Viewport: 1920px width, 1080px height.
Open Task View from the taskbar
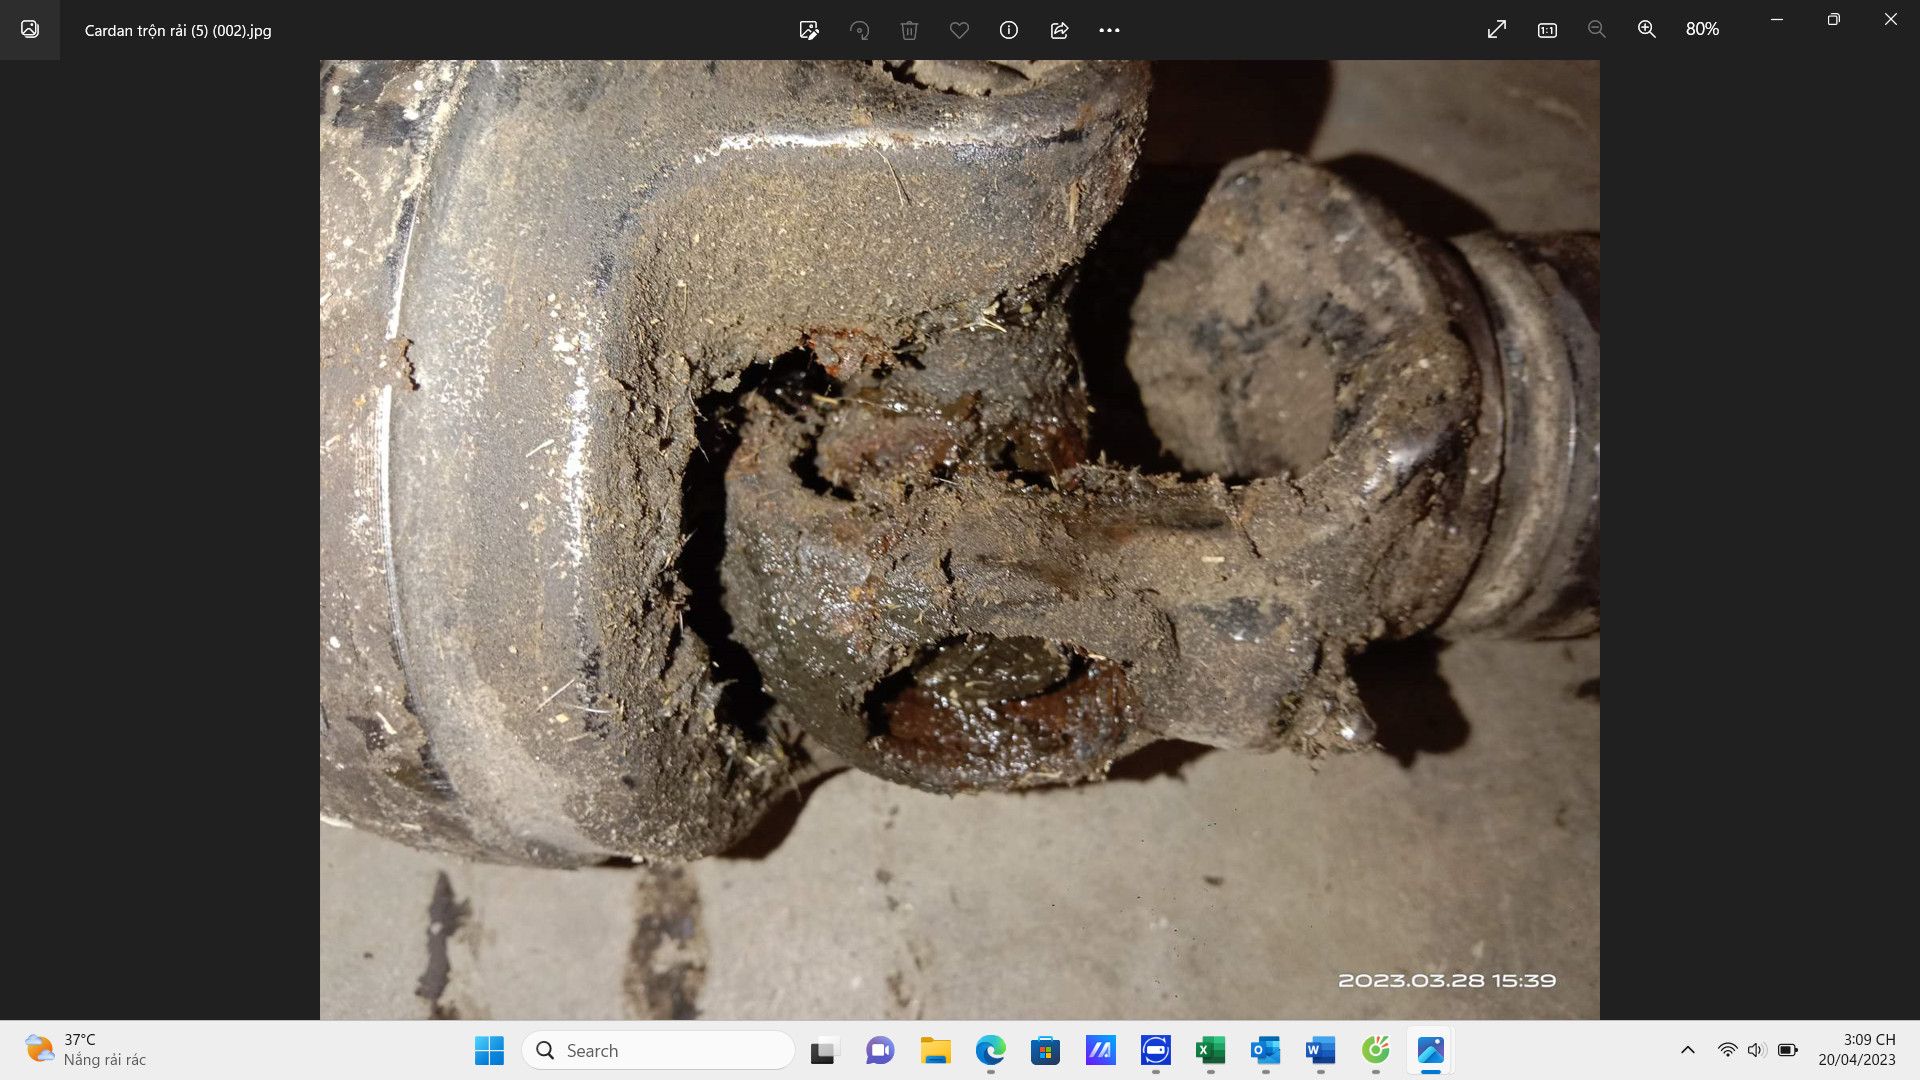pos(823,1050)
